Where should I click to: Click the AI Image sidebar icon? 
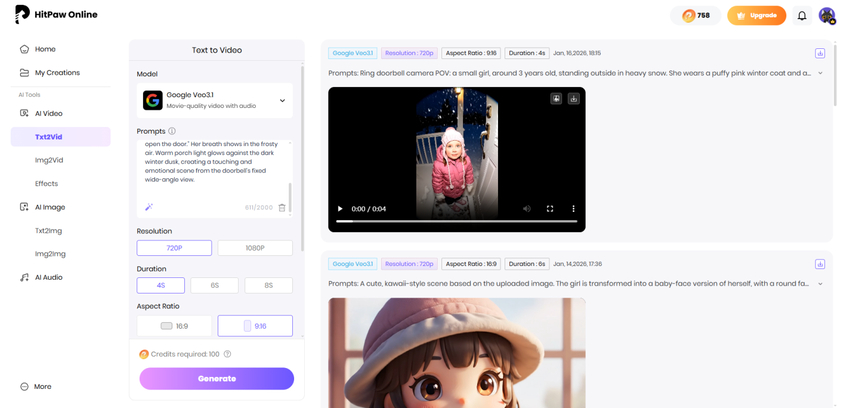point(24,207)
